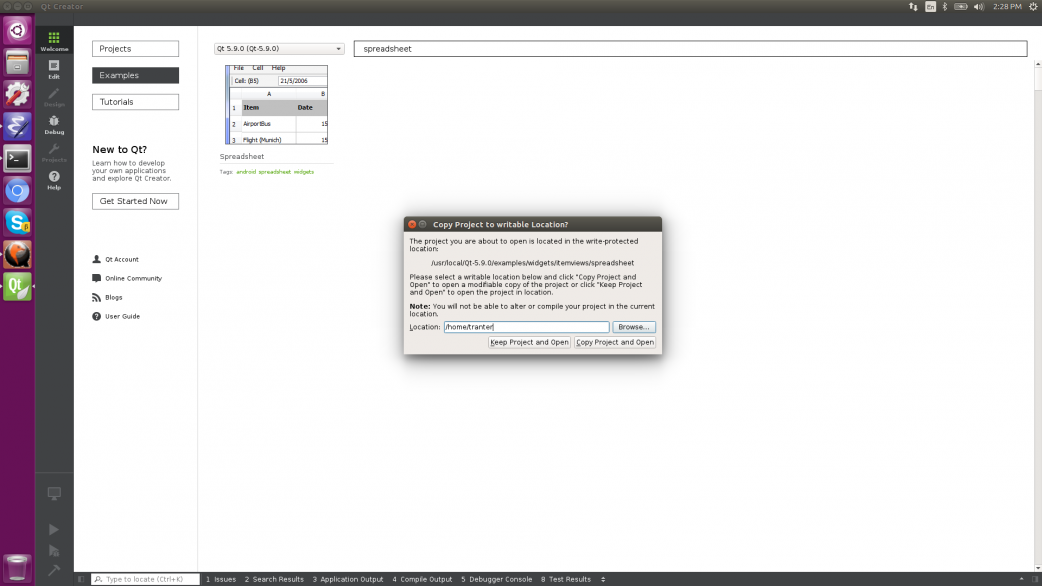Expand the Qt 5.9.0 version dropdown

coord(279,49)
